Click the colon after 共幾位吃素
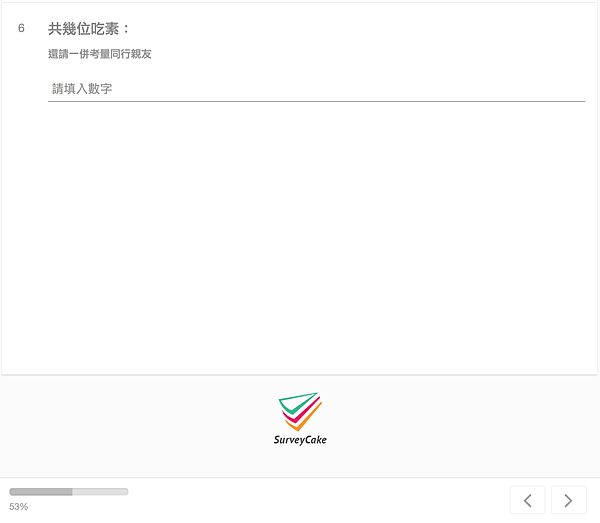 coord(126,29)
